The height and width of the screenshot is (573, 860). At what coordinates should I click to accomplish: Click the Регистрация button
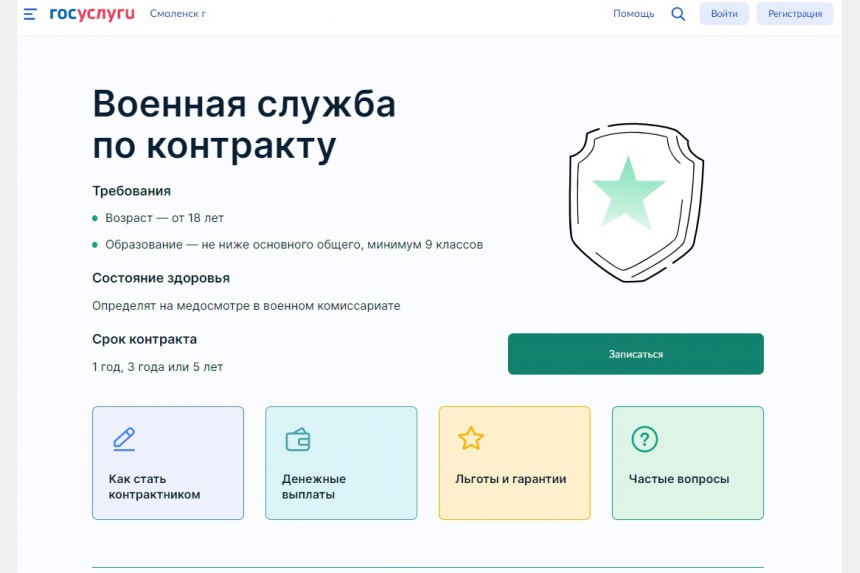click(x=795, y=14)
